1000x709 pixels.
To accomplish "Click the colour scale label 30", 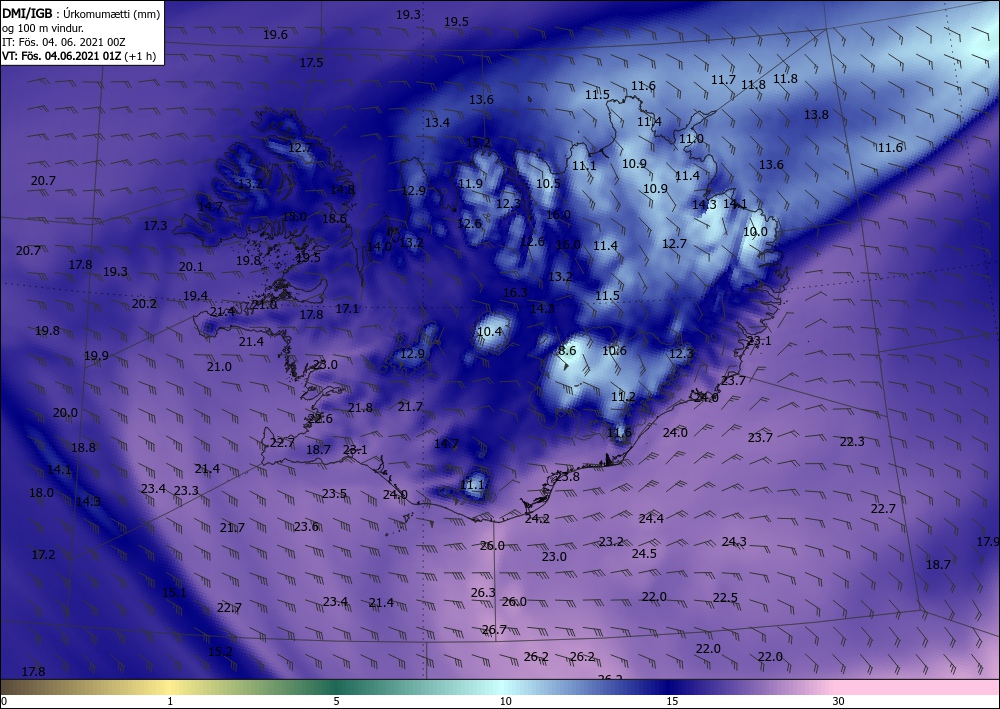I will 838,701.
